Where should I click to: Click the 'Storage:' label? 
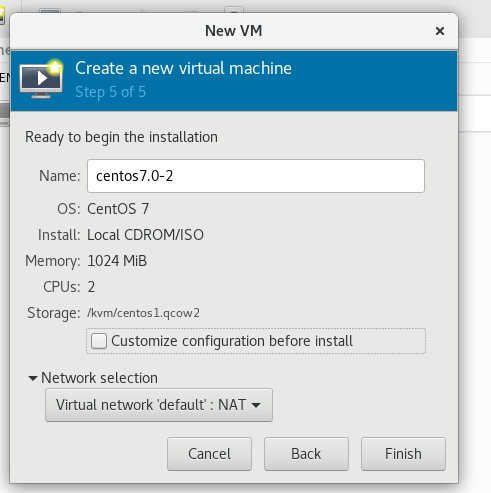click(54, 313)
